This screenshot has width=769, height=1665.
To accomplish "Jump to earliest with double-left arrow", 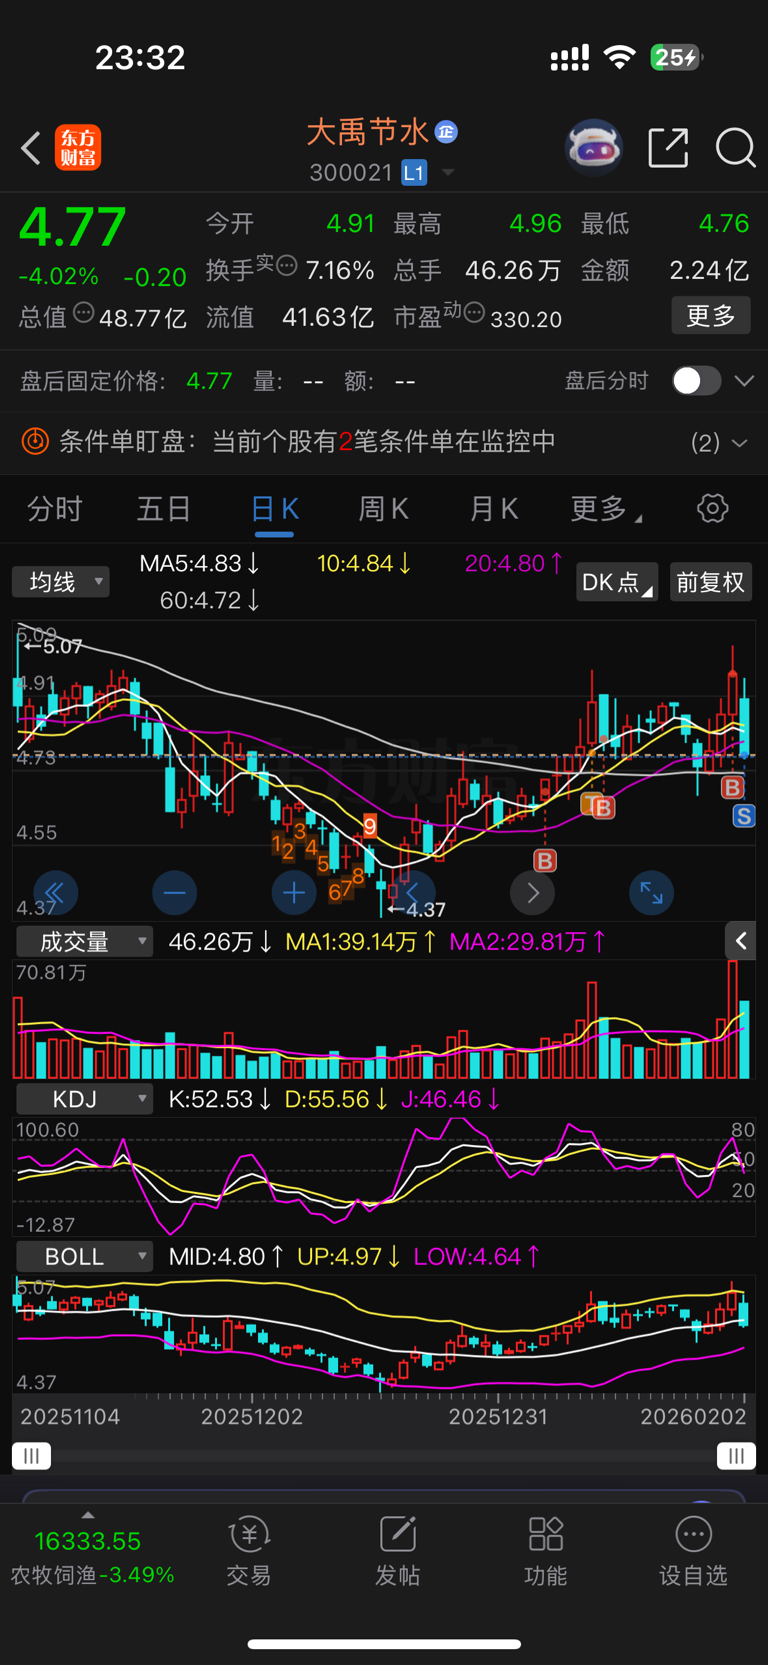I will tap(55, 893).
